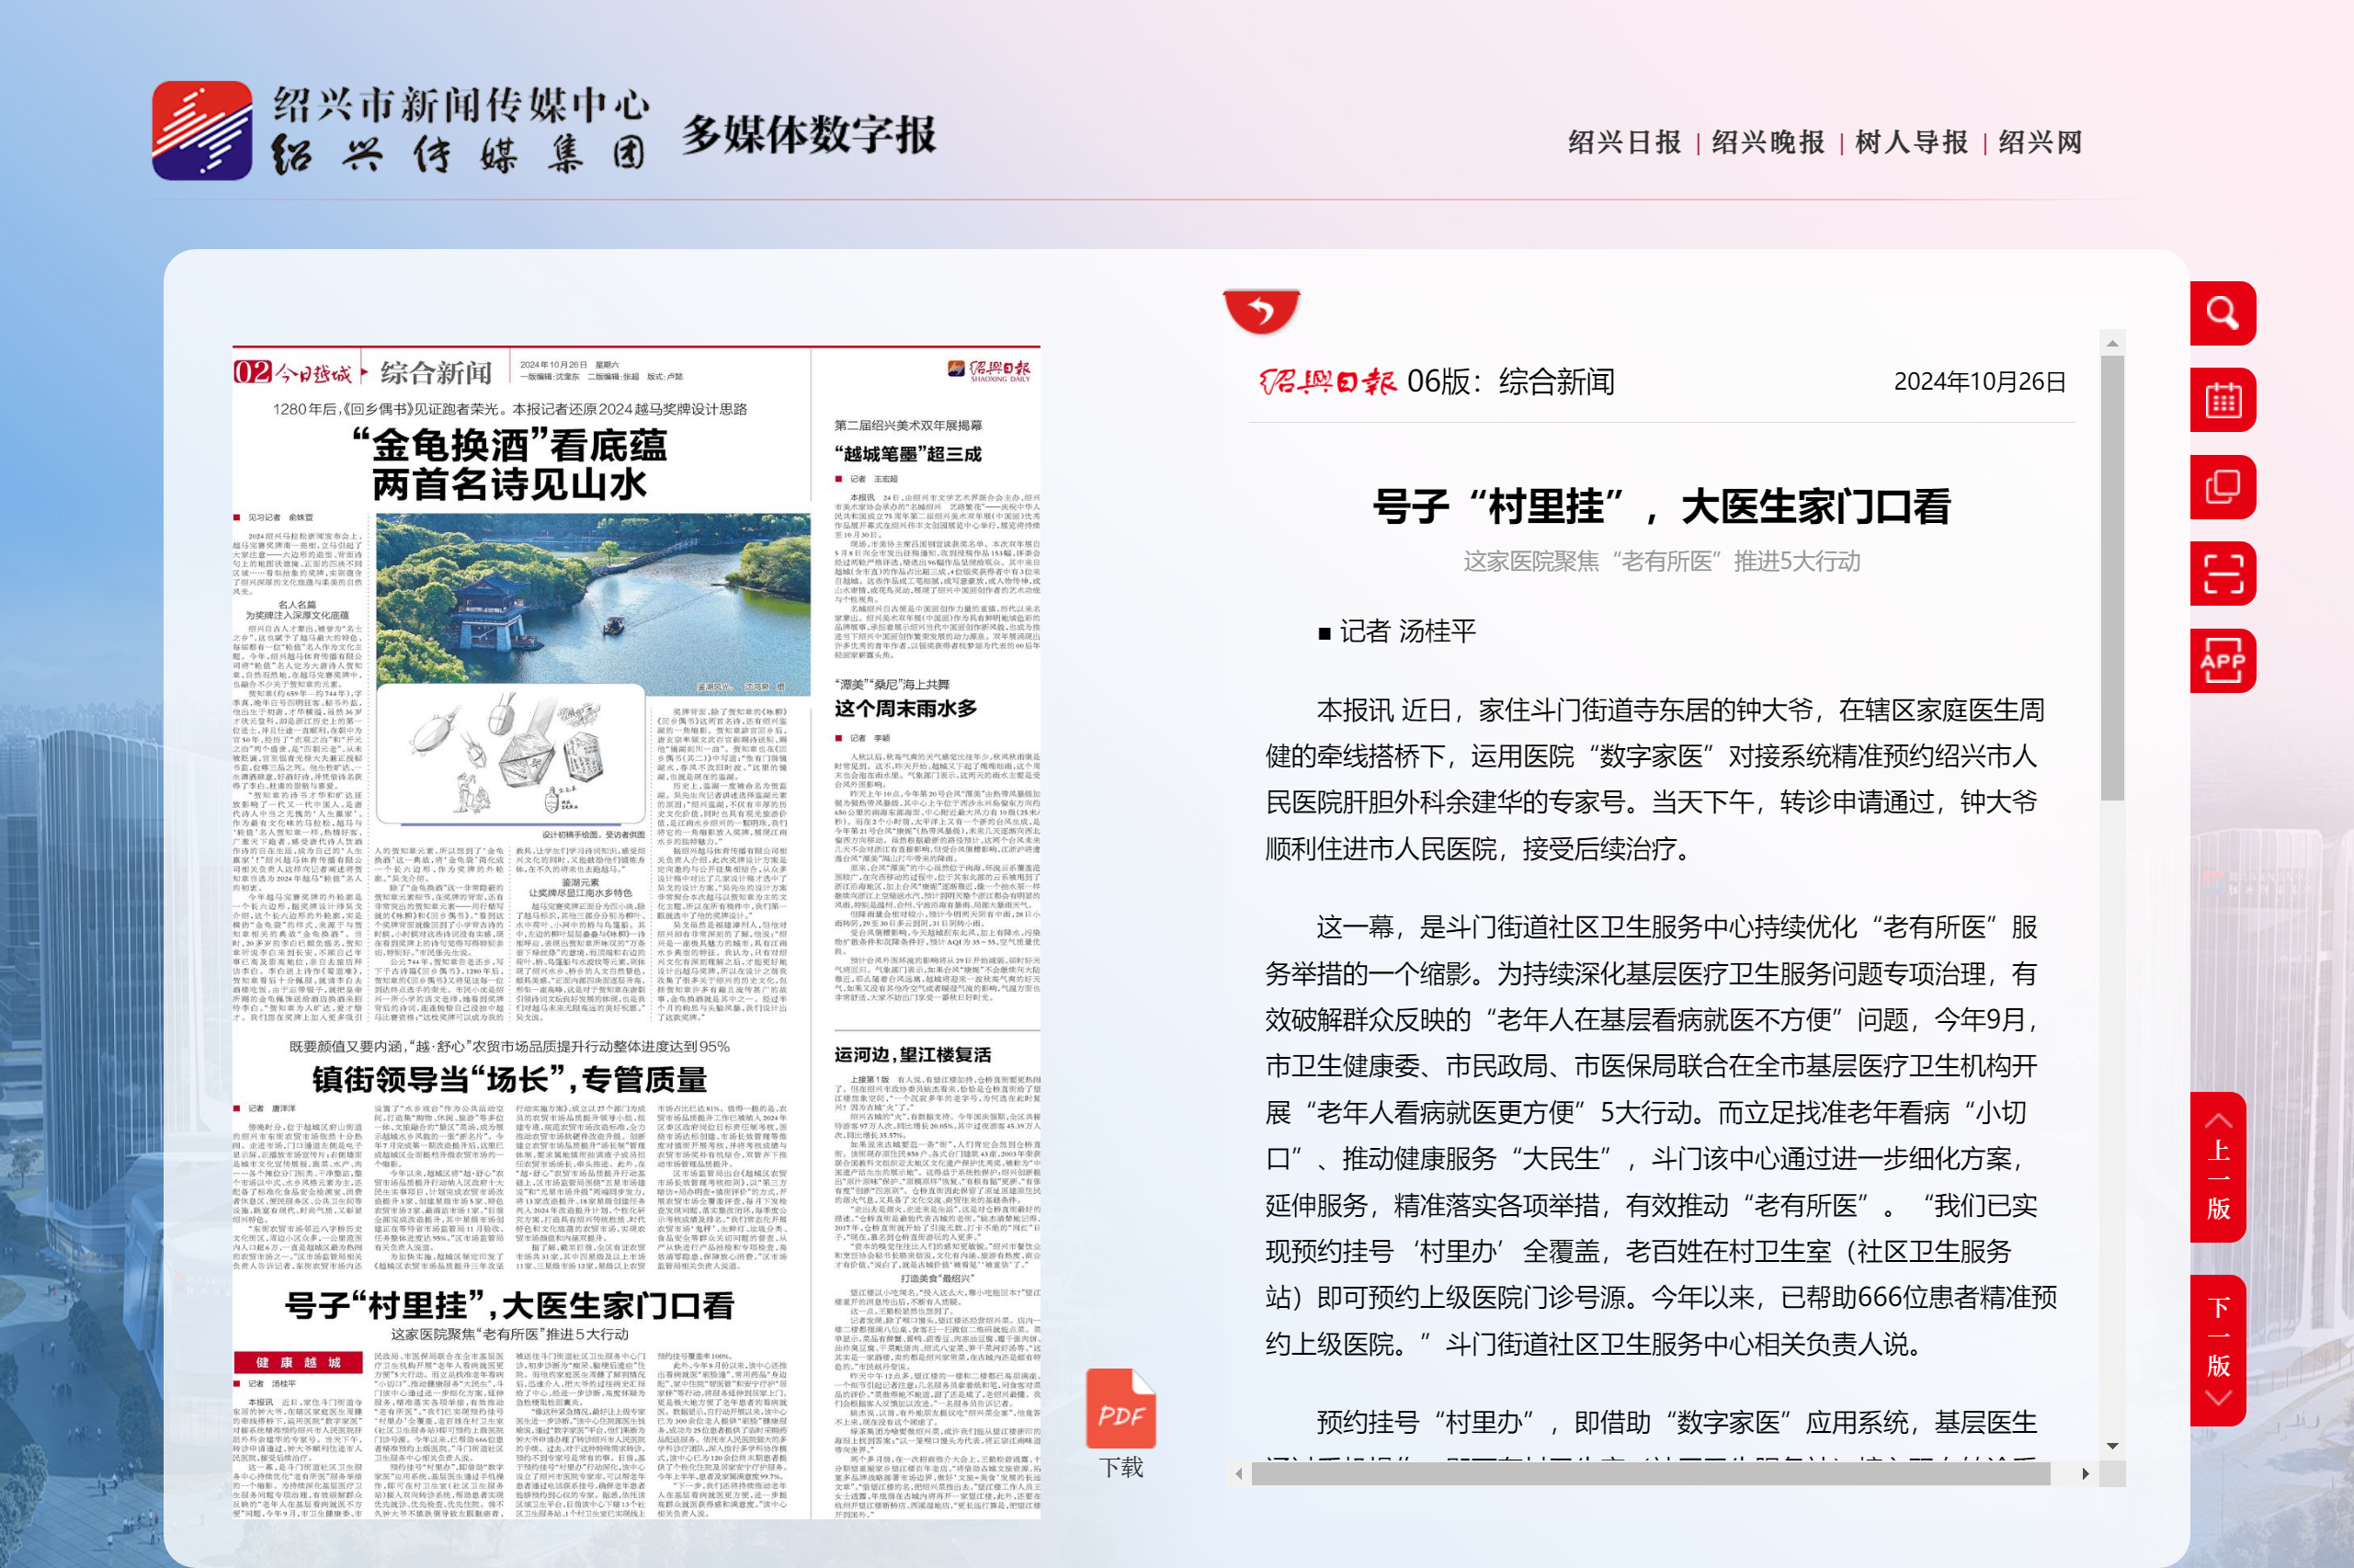
Task: Click subtitle 这家医院聚焦“老有所医”推进5大行动
Action: (1661, 561)
